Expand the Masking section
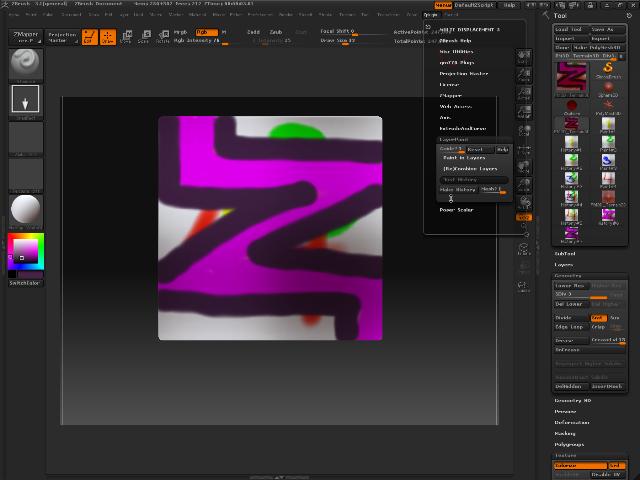This screenshot has width=640, height=480. click(565, 433)
